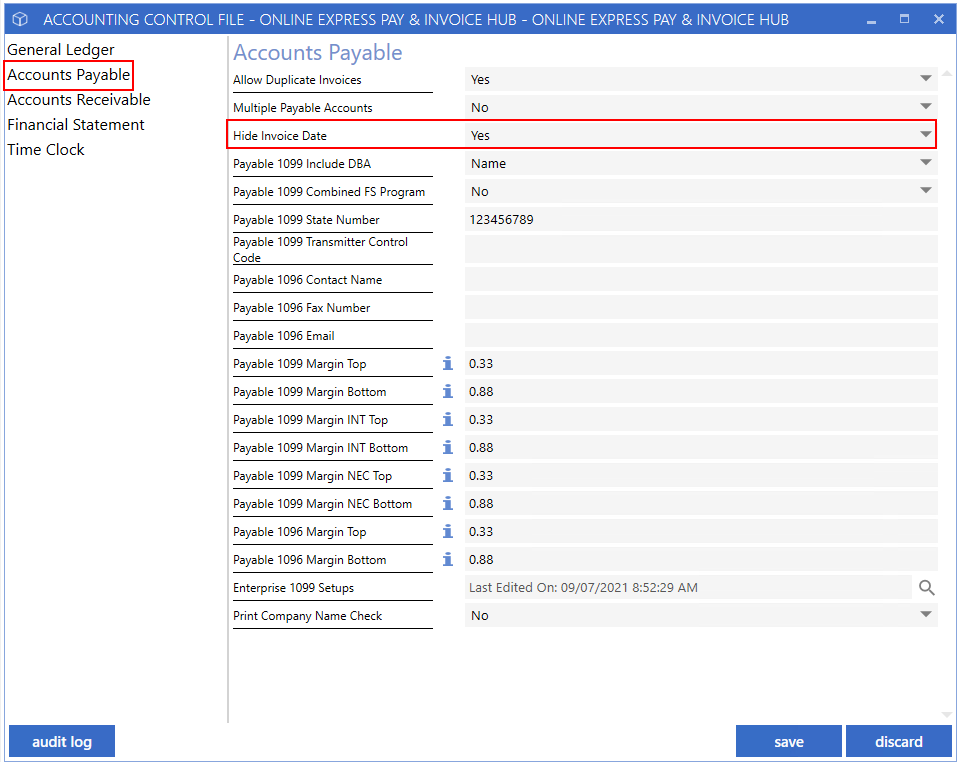957x762 pixels.
Task: Click the info icon for Payable 1096 Margin Top
Action: point(447,532)
